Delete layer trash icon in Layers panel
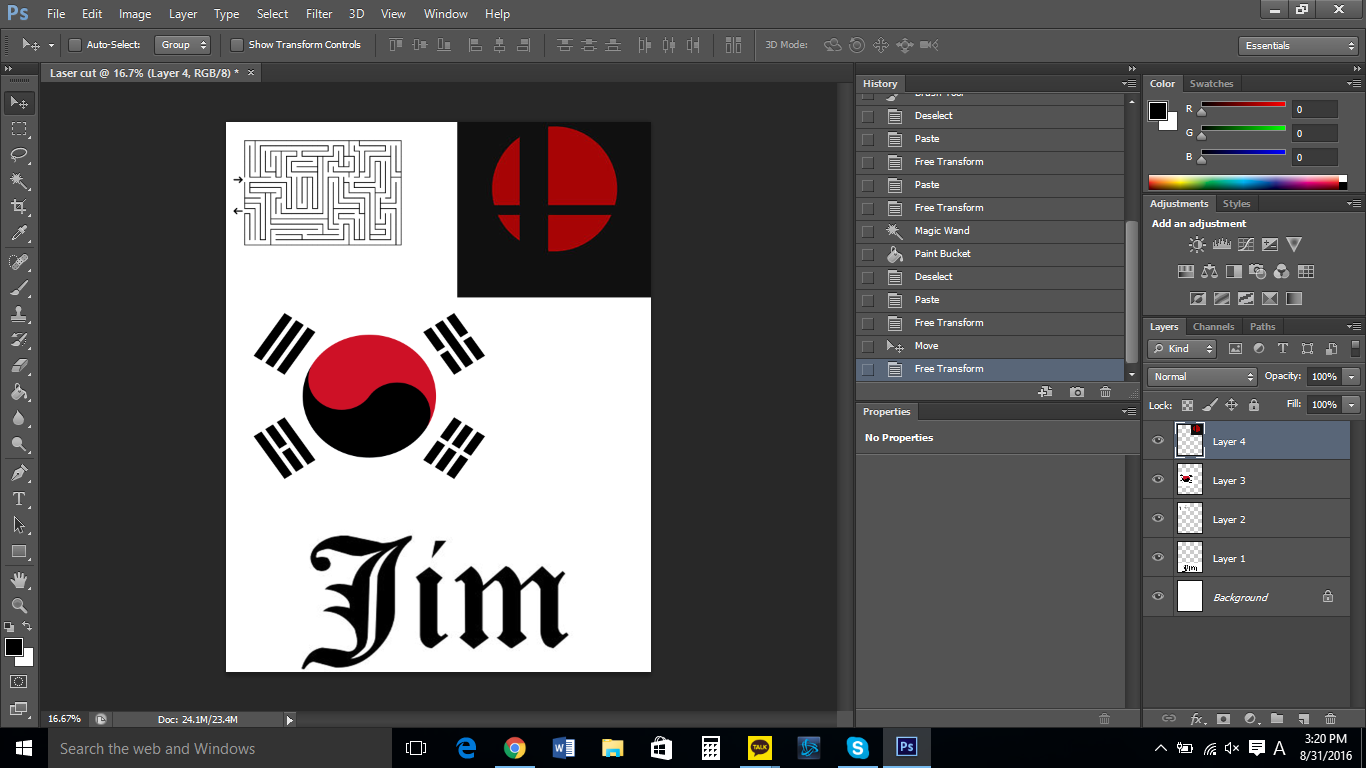The width and height of the screenshot is (1366, 768). [x=1330, y=718]
